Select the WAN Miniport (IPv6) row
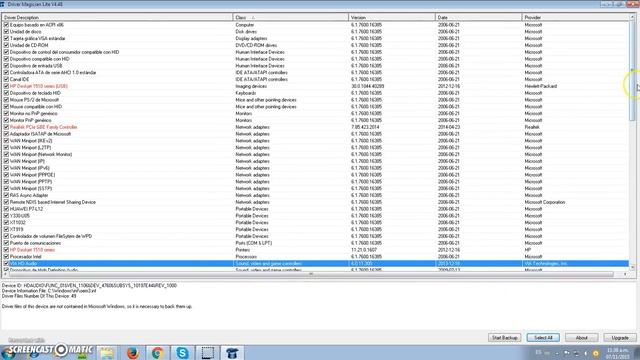Screen dimensions: 640x360 coord(316,168)
